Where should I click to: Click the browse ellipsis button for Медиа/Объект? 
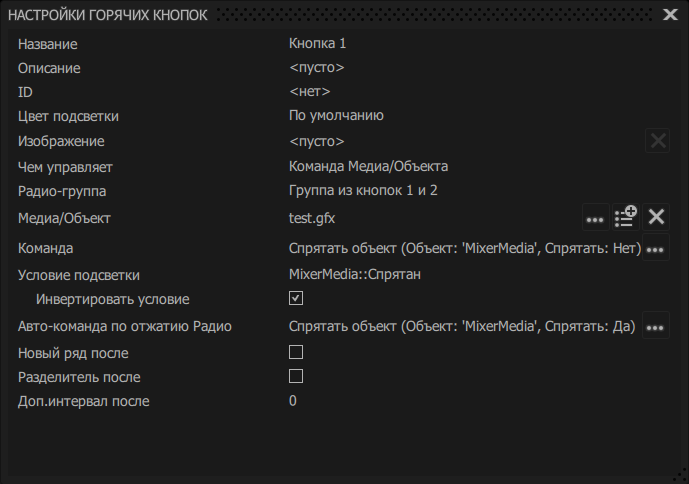(x=595, y=218)
